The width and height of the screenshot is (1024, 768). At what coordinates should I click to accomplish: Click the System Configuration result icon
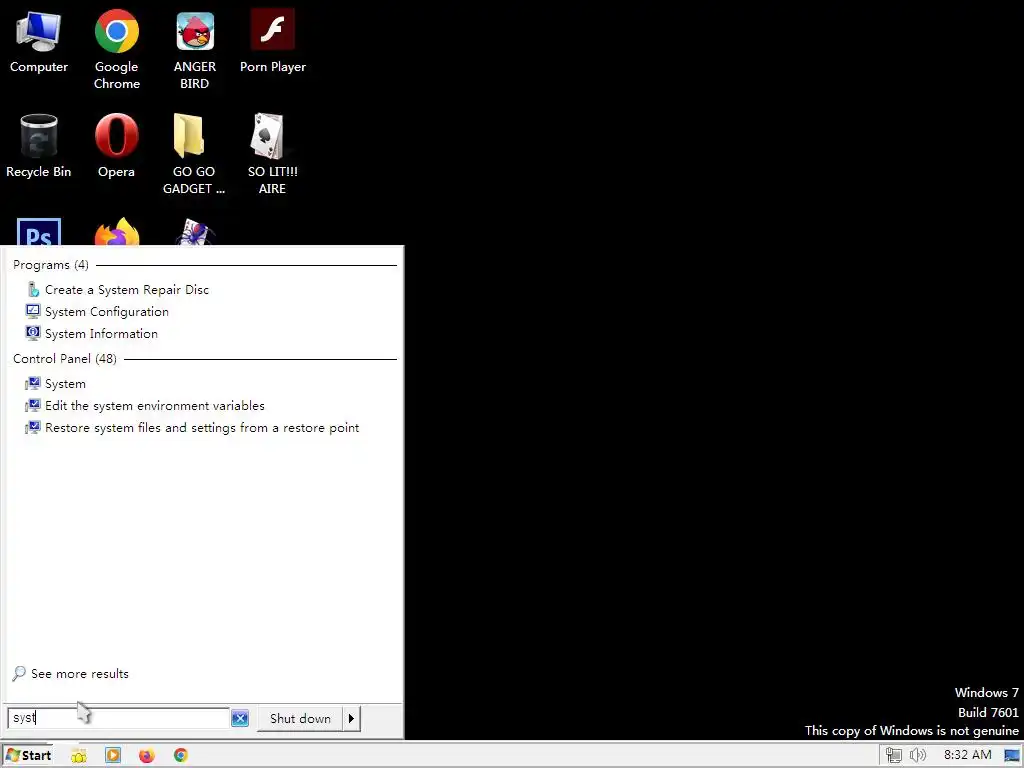click(33, 311)
